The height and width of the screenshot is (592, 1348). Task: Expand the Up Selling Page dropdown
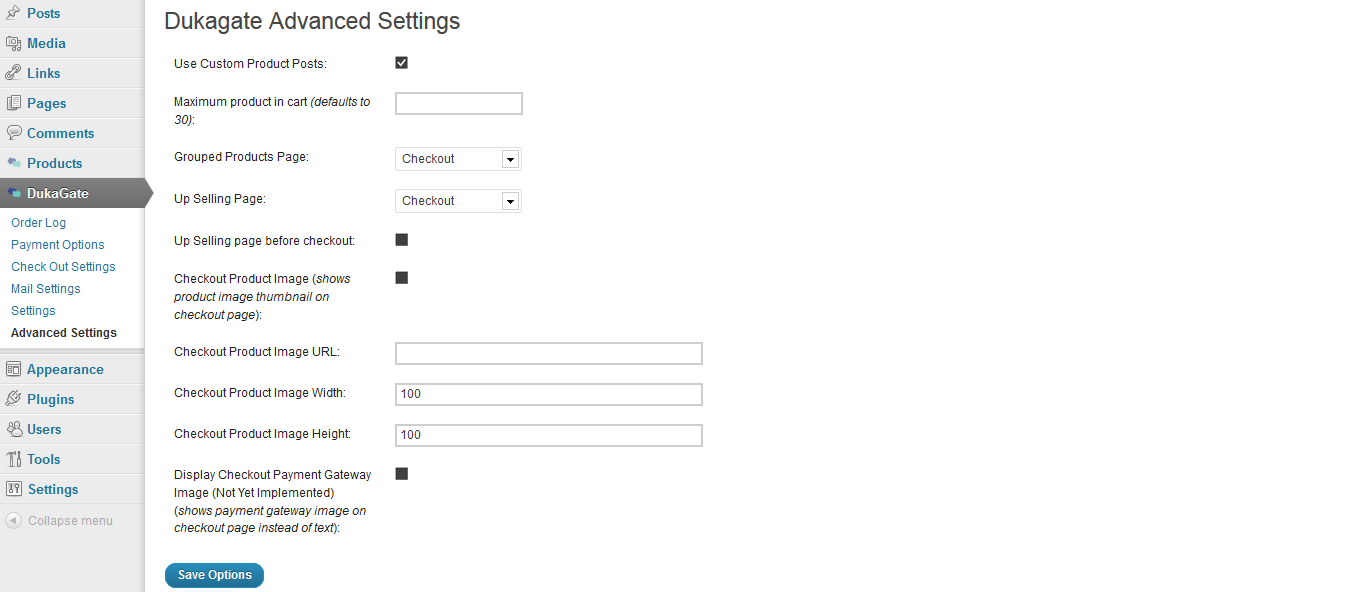[x=458, y=201]
